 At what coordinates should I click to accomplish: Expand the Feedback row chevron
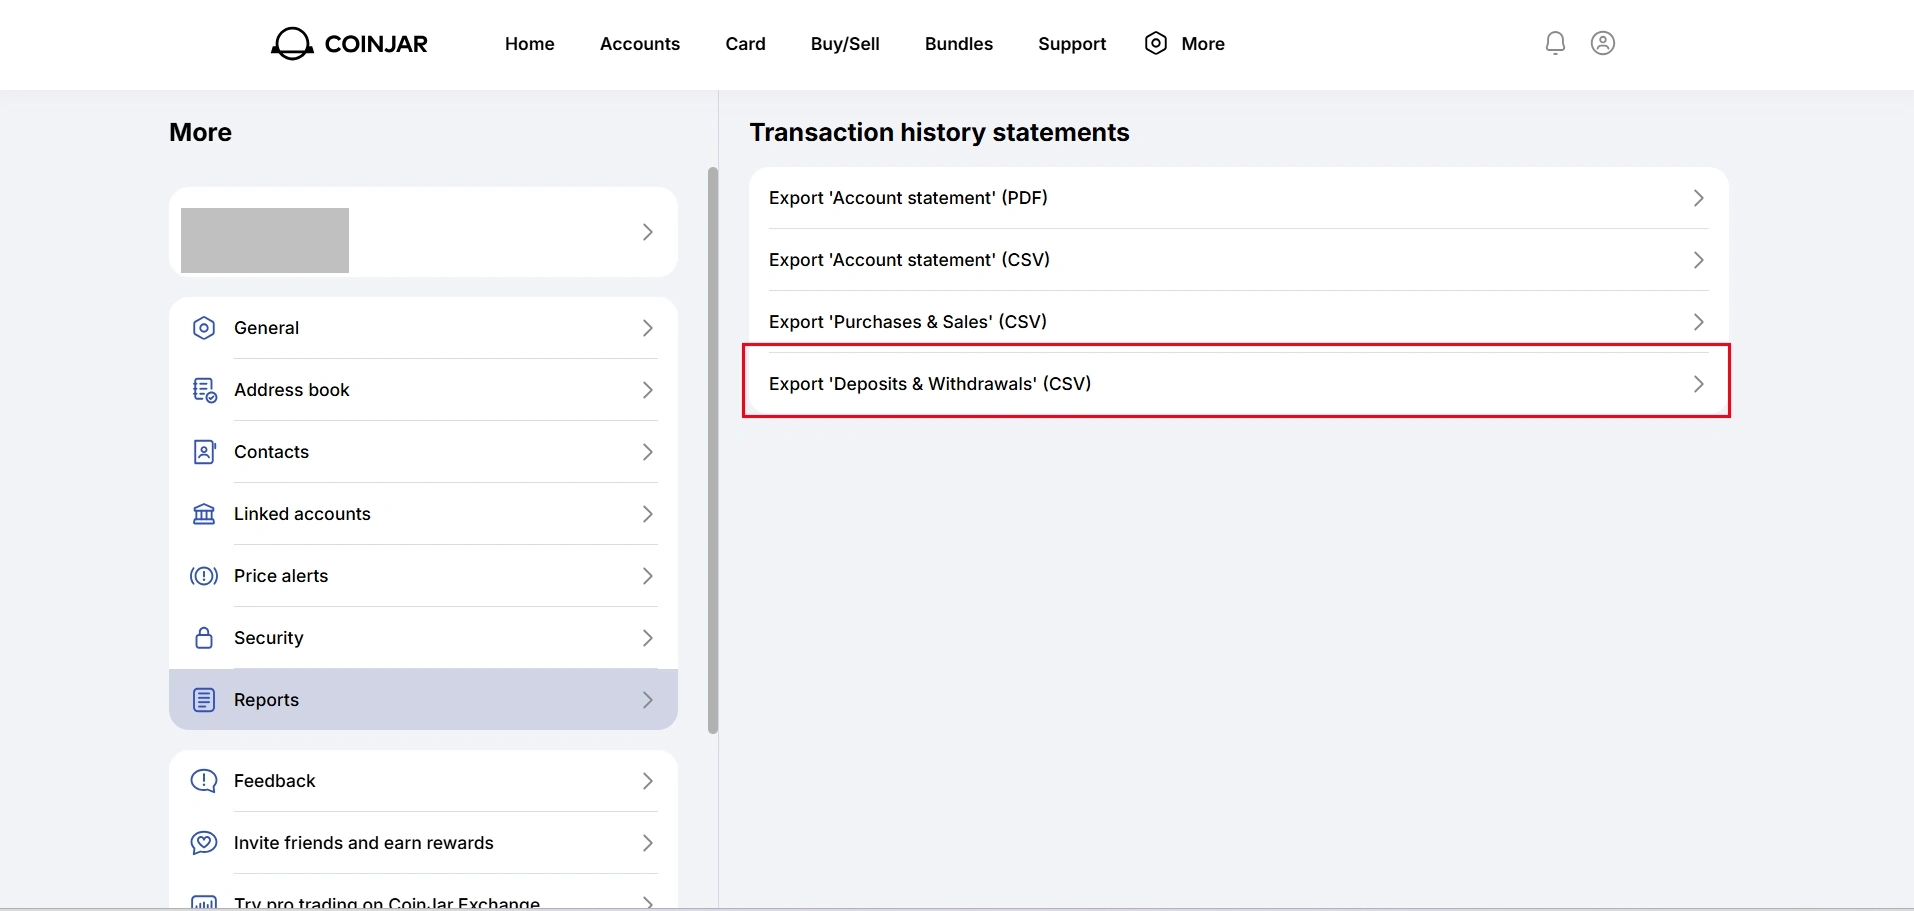click(x=648, y=781)
